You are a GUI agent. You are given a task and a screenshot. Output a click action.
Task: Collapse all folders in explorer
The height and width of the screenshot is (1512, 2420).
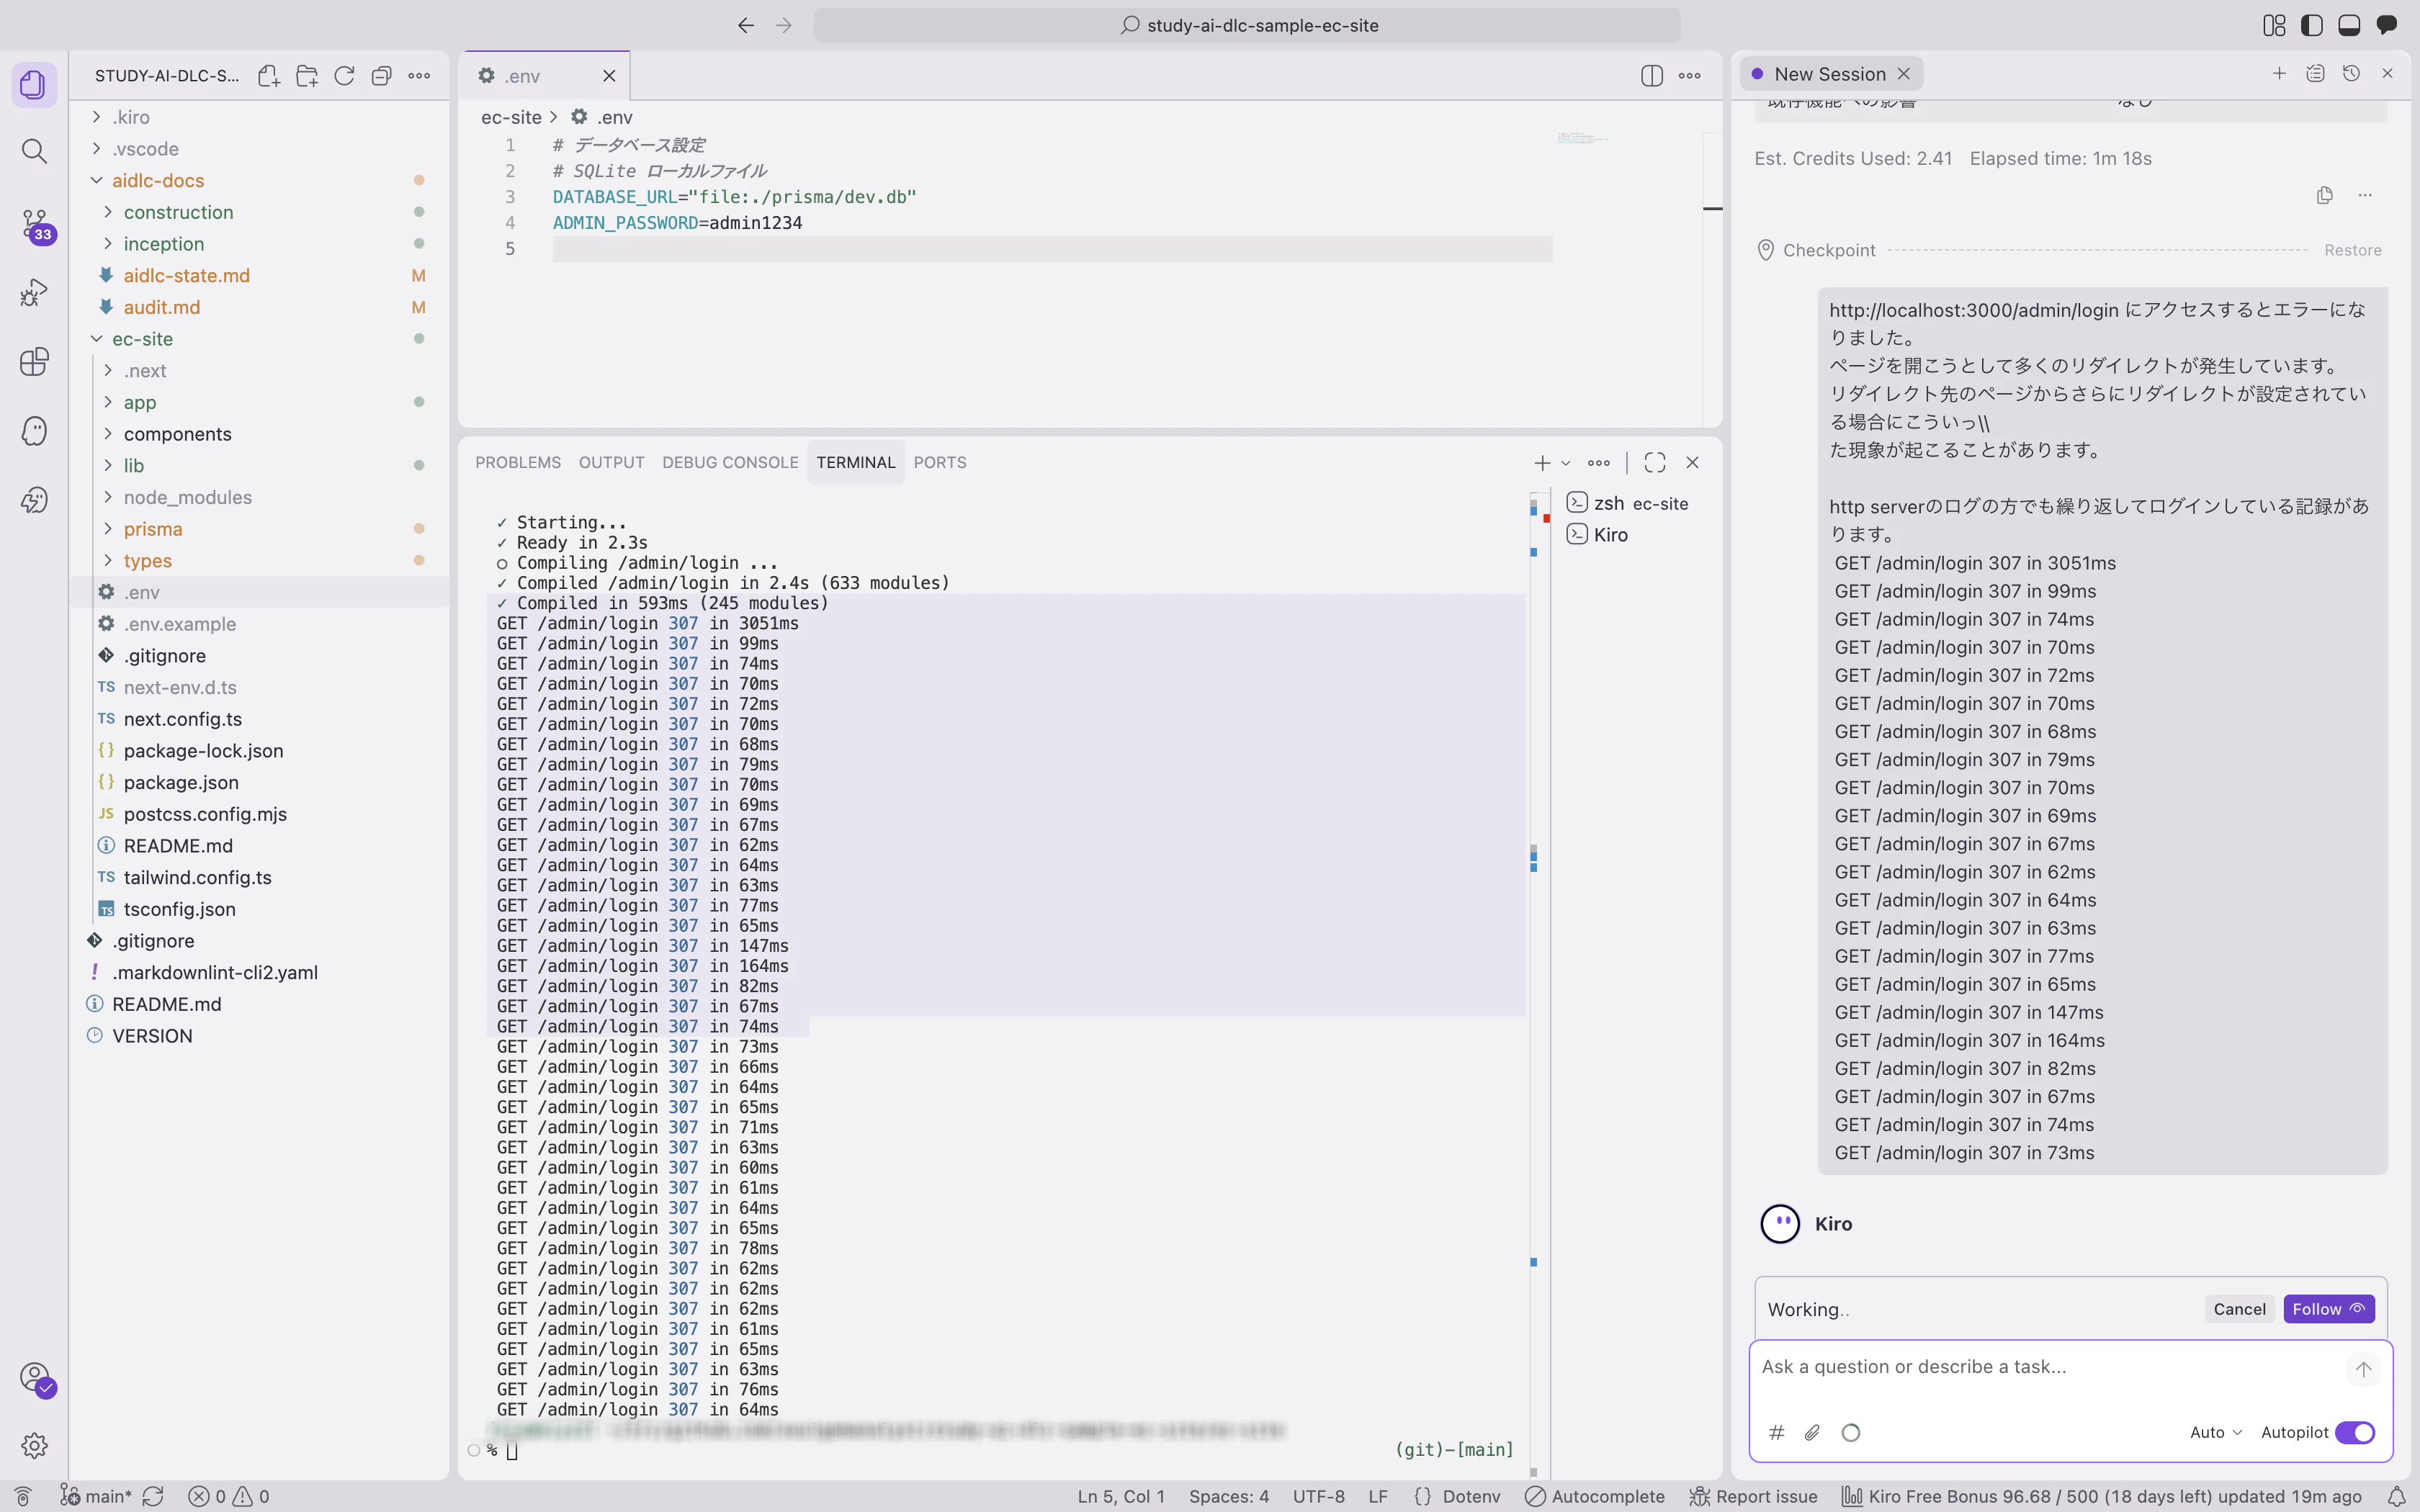pyautogui.click(x=381, y=76)
